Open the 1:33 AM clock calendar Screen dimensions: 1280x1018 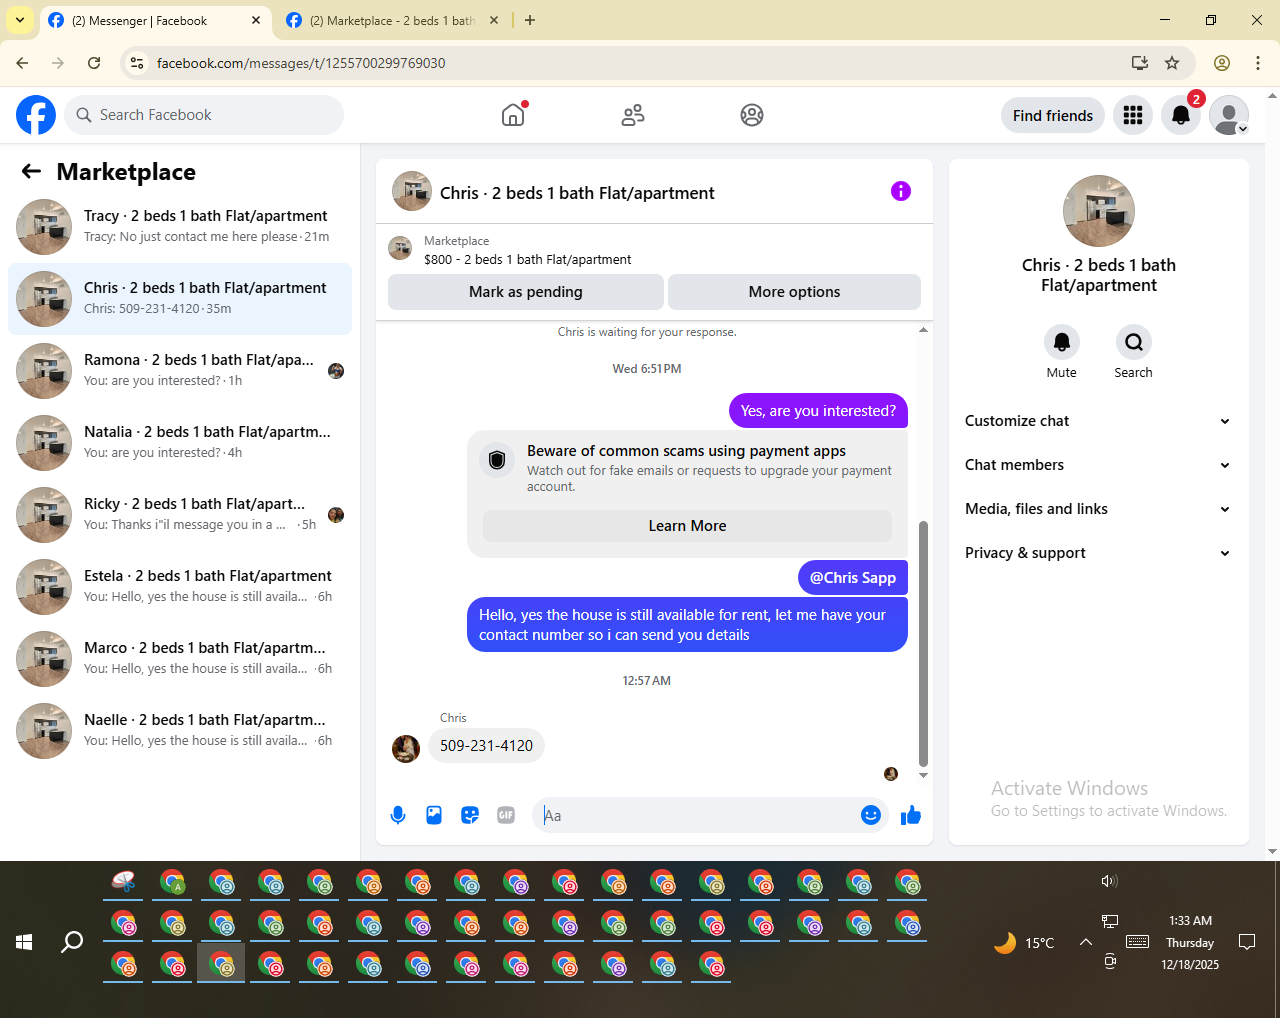[1190, 942]
